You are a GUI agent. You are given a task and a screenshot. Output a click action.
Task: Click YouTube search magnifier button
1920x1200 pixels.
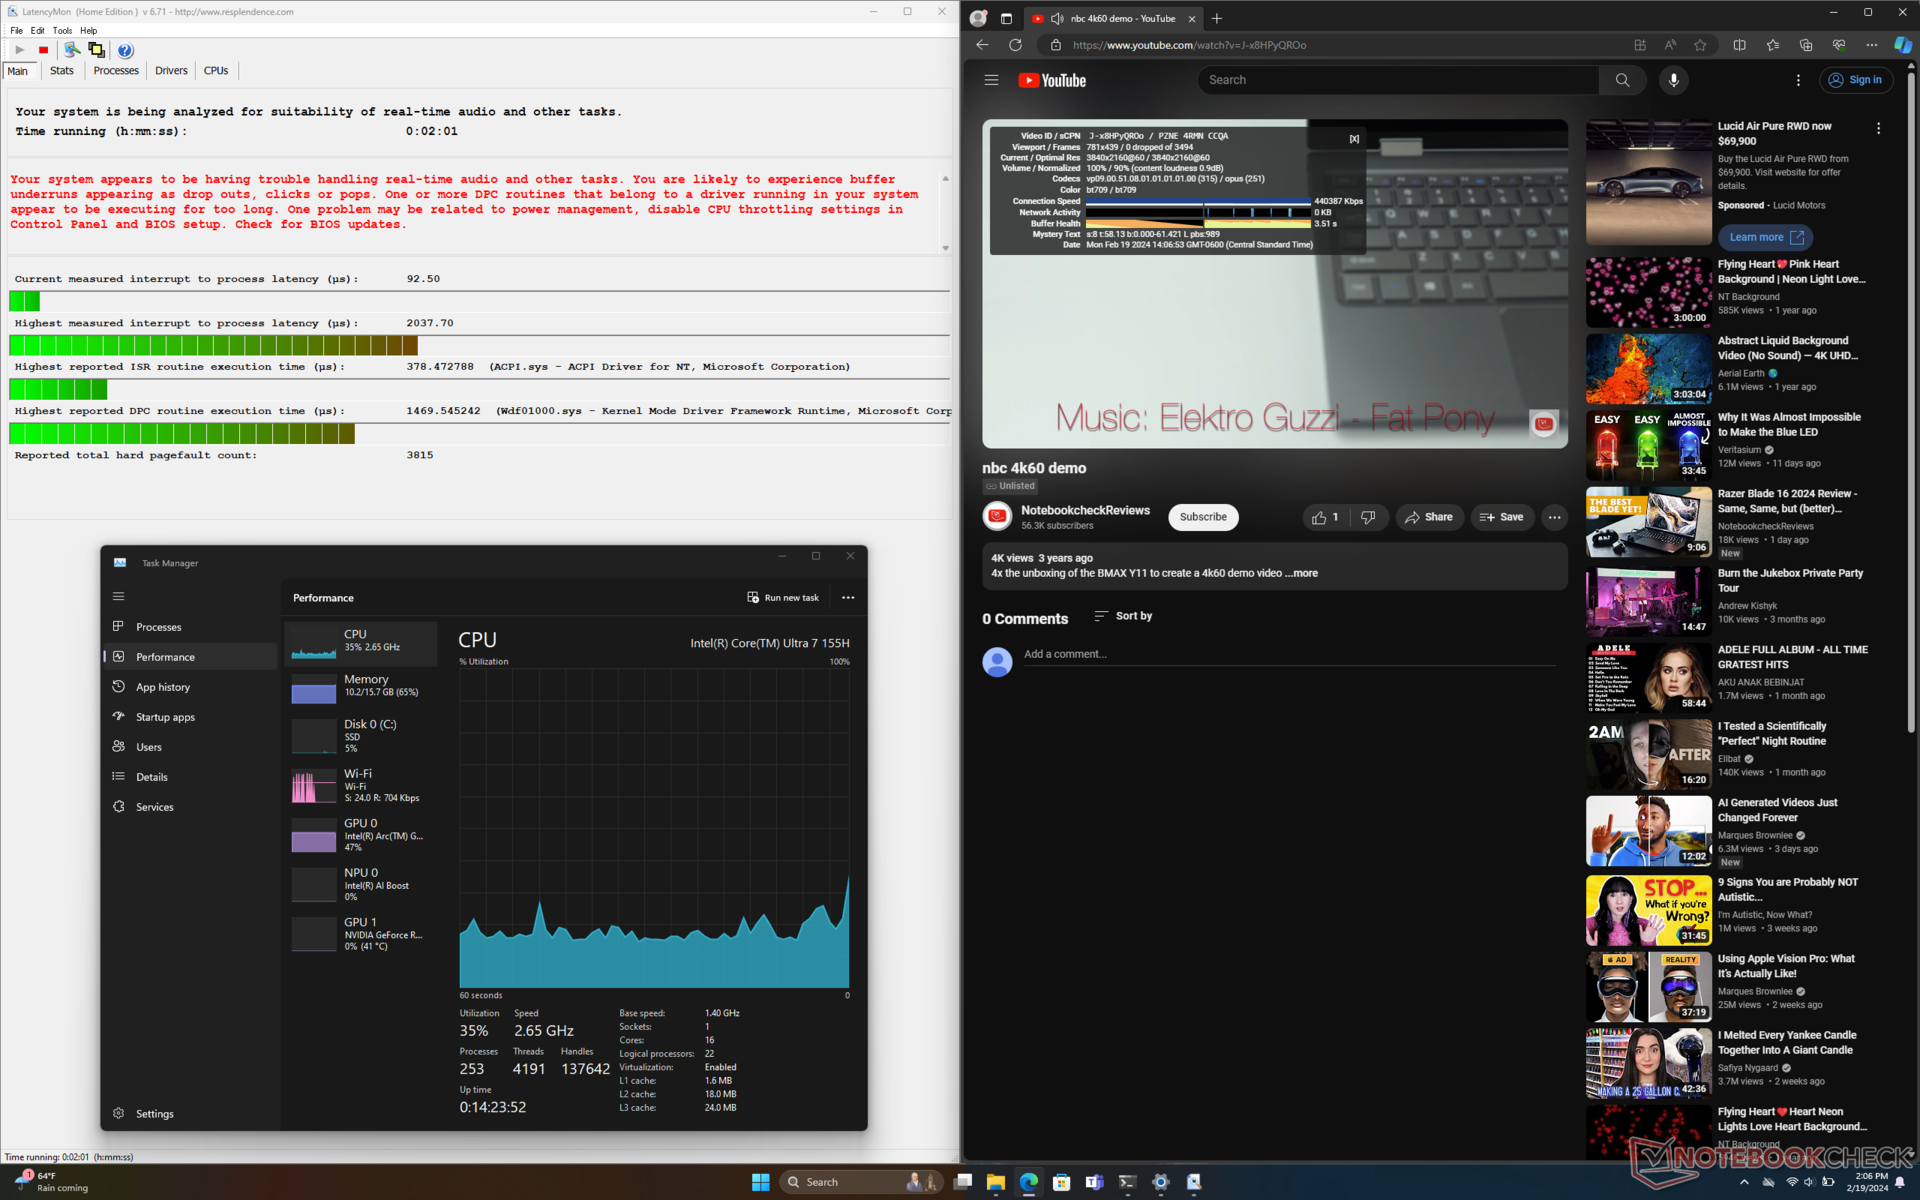pos(1622,80)
